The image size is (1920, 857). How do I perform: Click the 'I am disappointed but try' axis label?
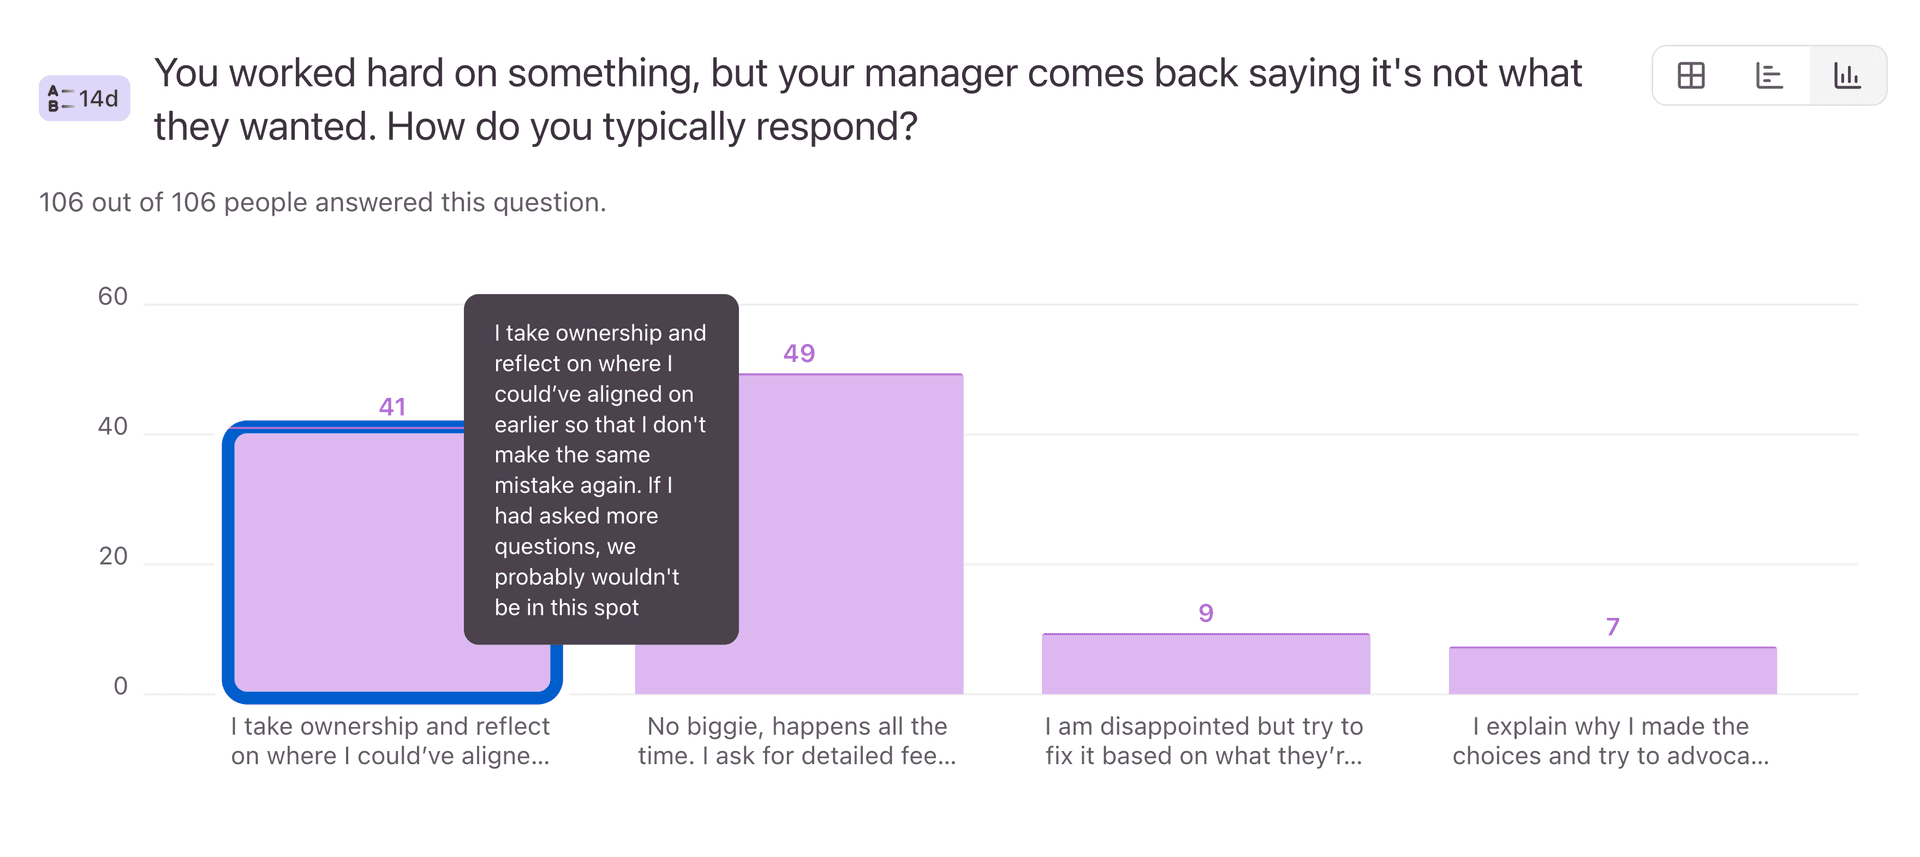coord(1204,741)
